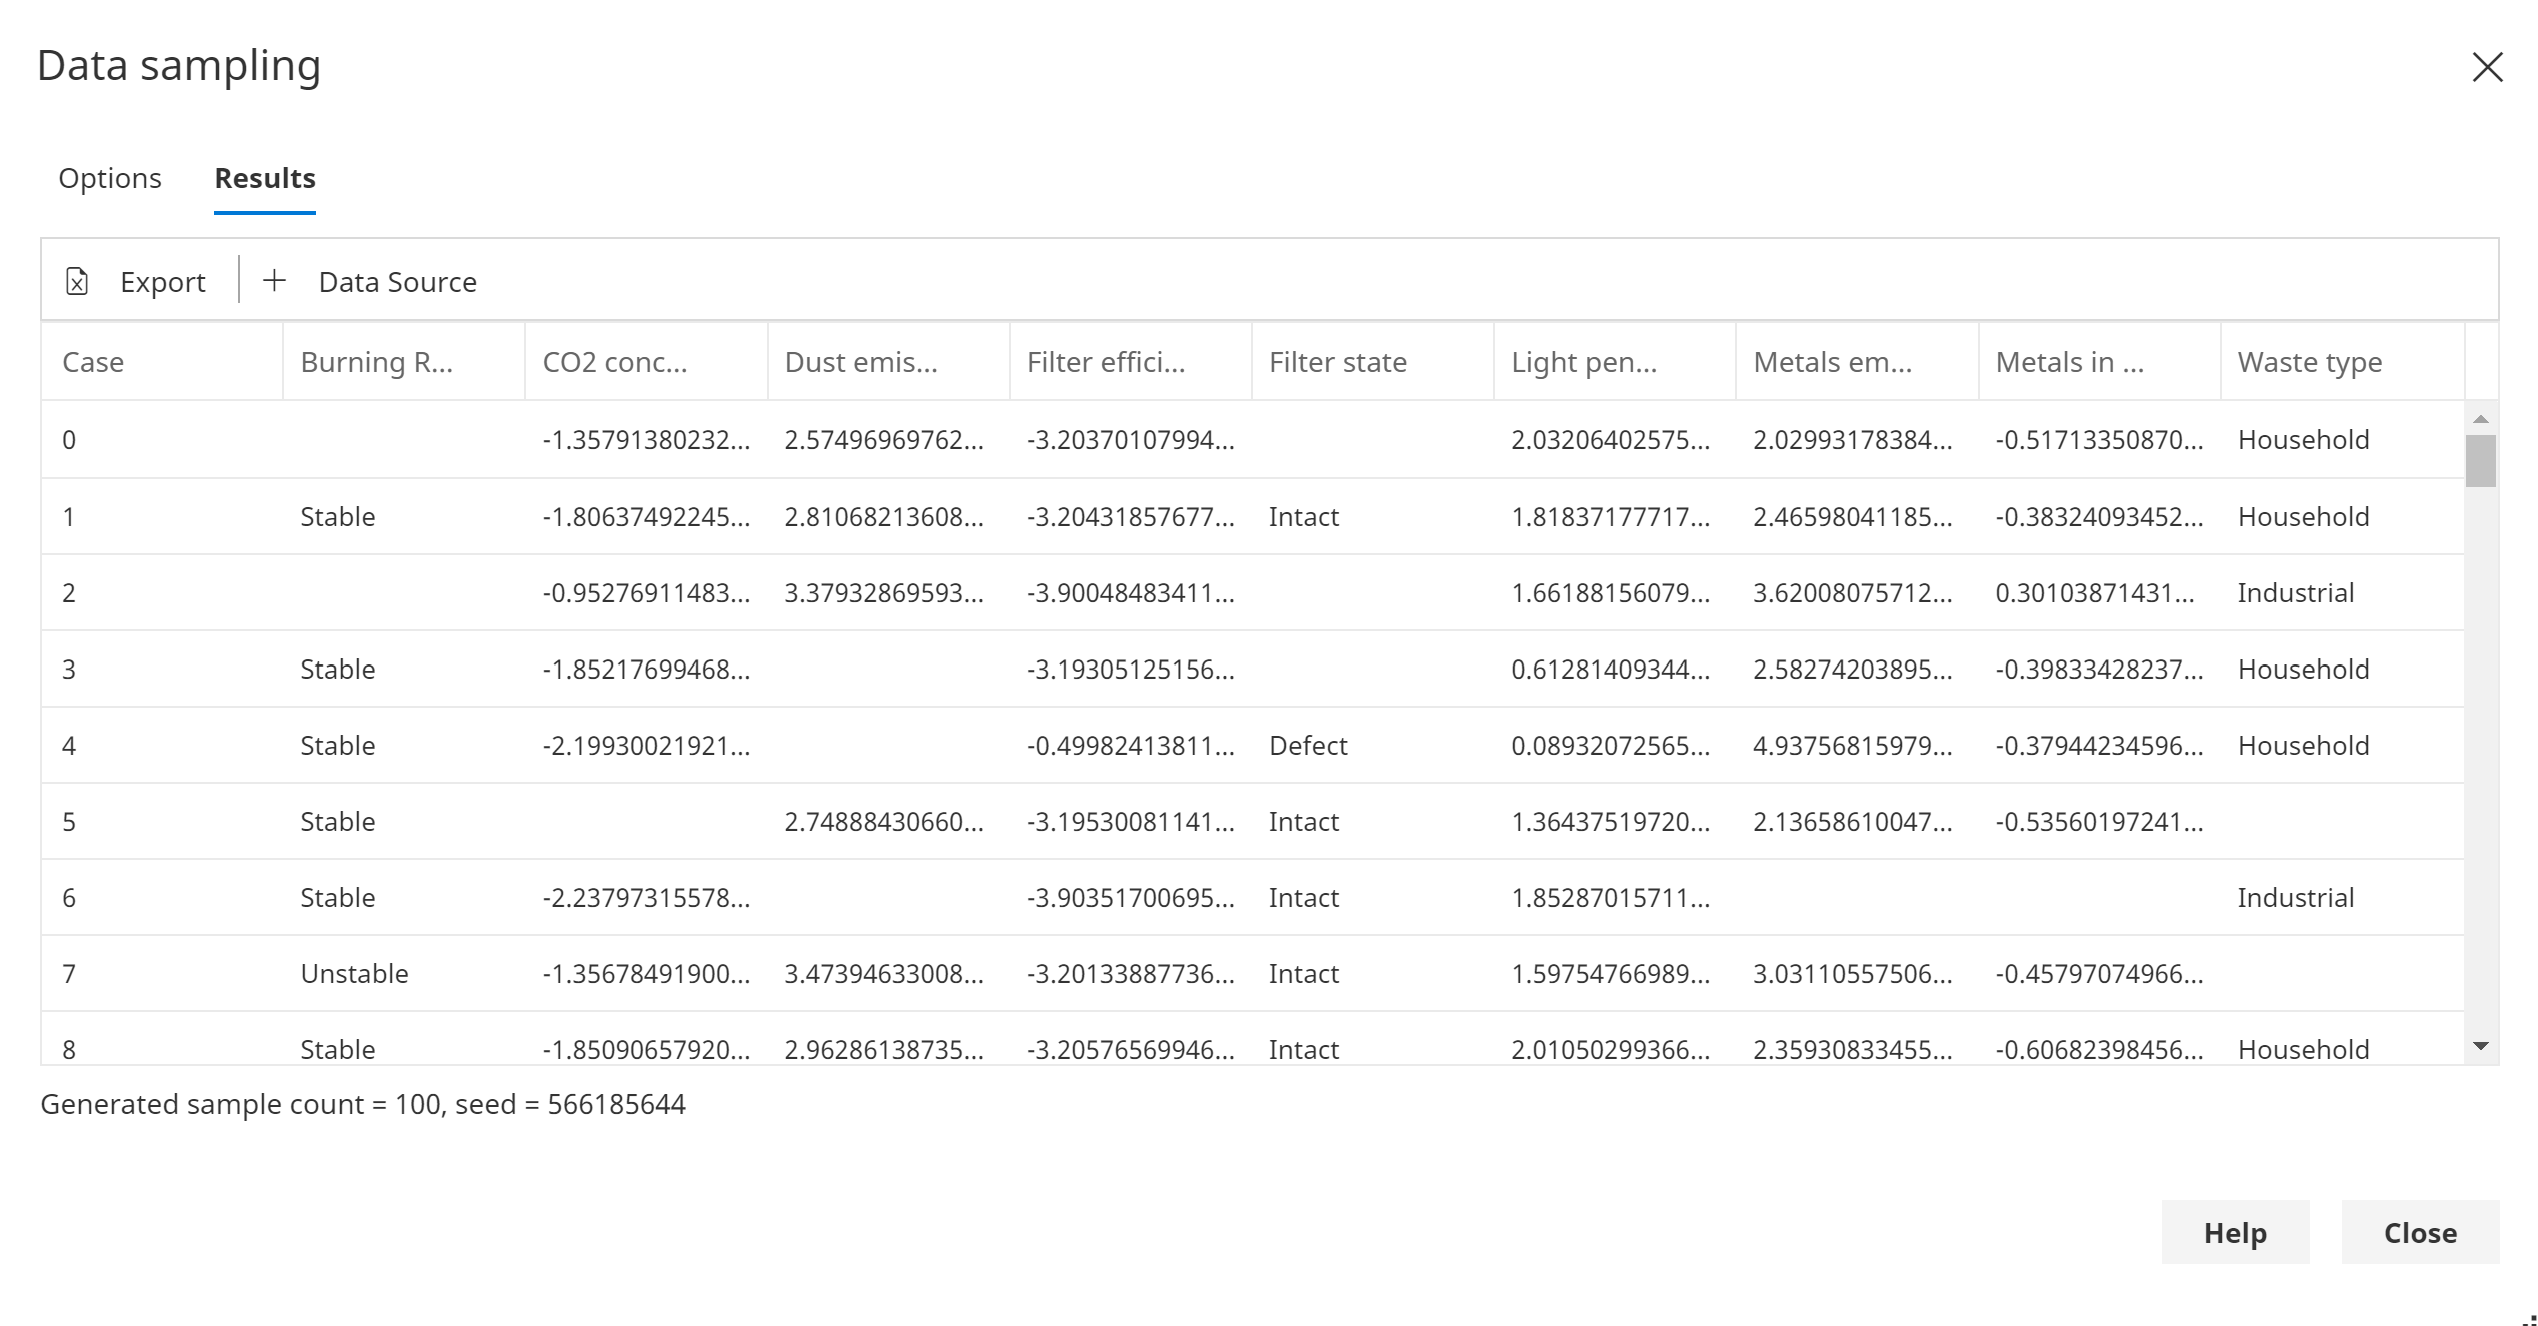The image size is (2538, 1326).
Task: Click the Excel file glyph beside Export
Action: 79,281
